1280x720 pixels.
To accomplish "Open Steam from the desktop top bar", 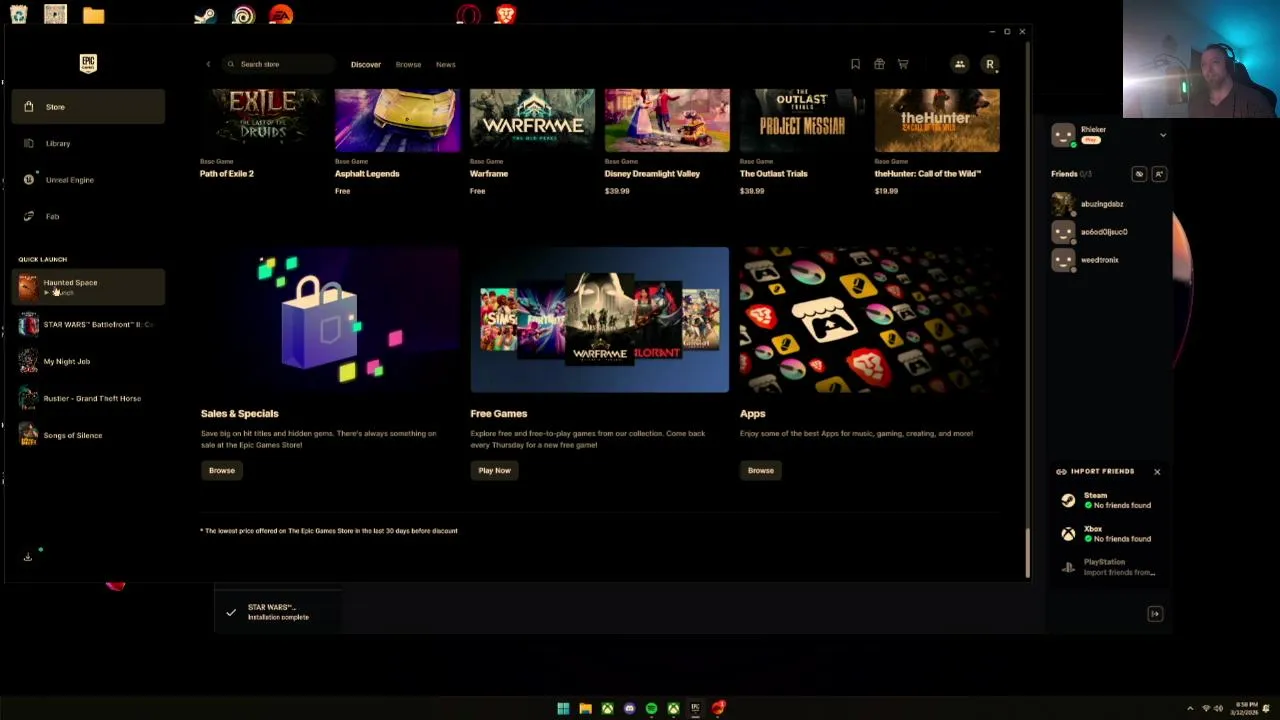I will [204, 15].
